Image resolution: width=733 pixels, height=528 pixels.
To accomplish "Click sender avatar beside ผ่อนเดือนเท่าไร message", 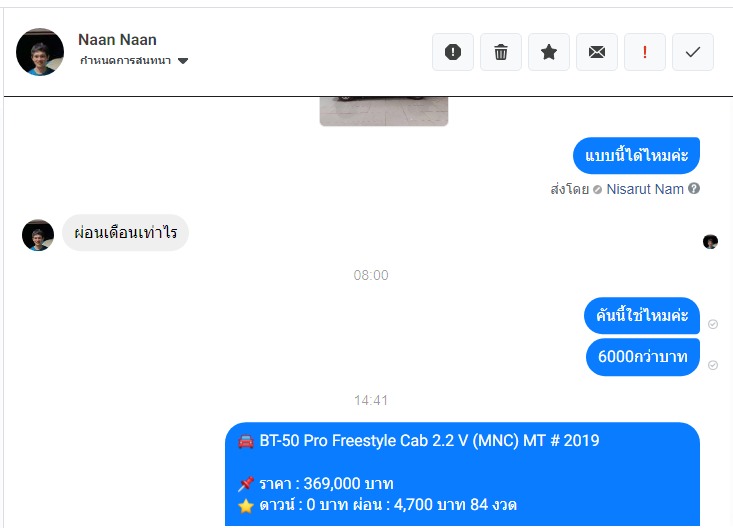I will 38,235.
